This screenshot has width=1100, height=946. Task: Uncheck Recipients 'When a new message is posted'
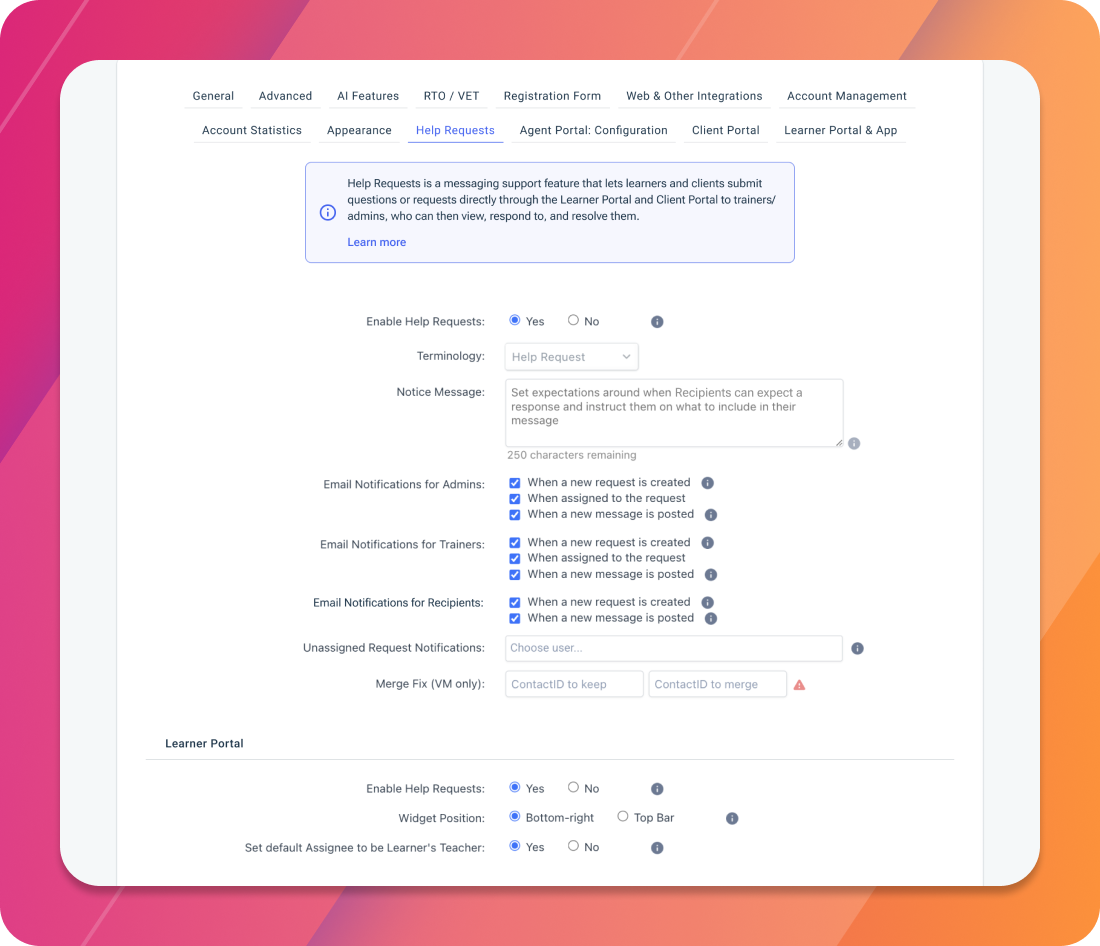coord(515,618)
